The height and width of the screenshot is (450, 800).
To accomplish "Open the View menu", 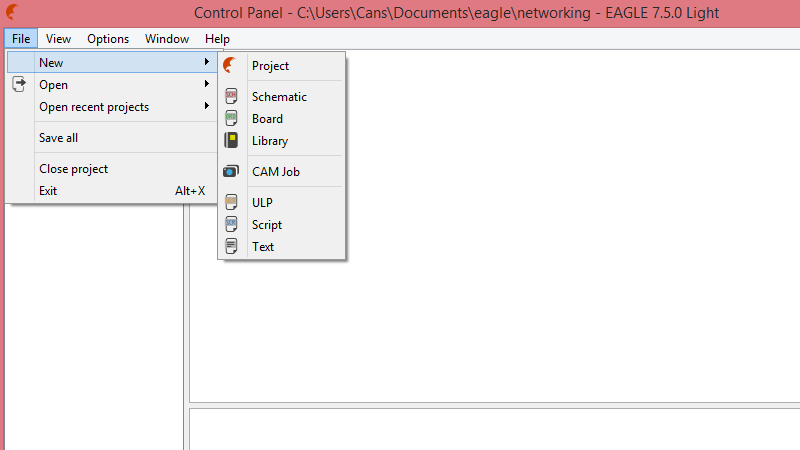I will [x=58, y=39].
